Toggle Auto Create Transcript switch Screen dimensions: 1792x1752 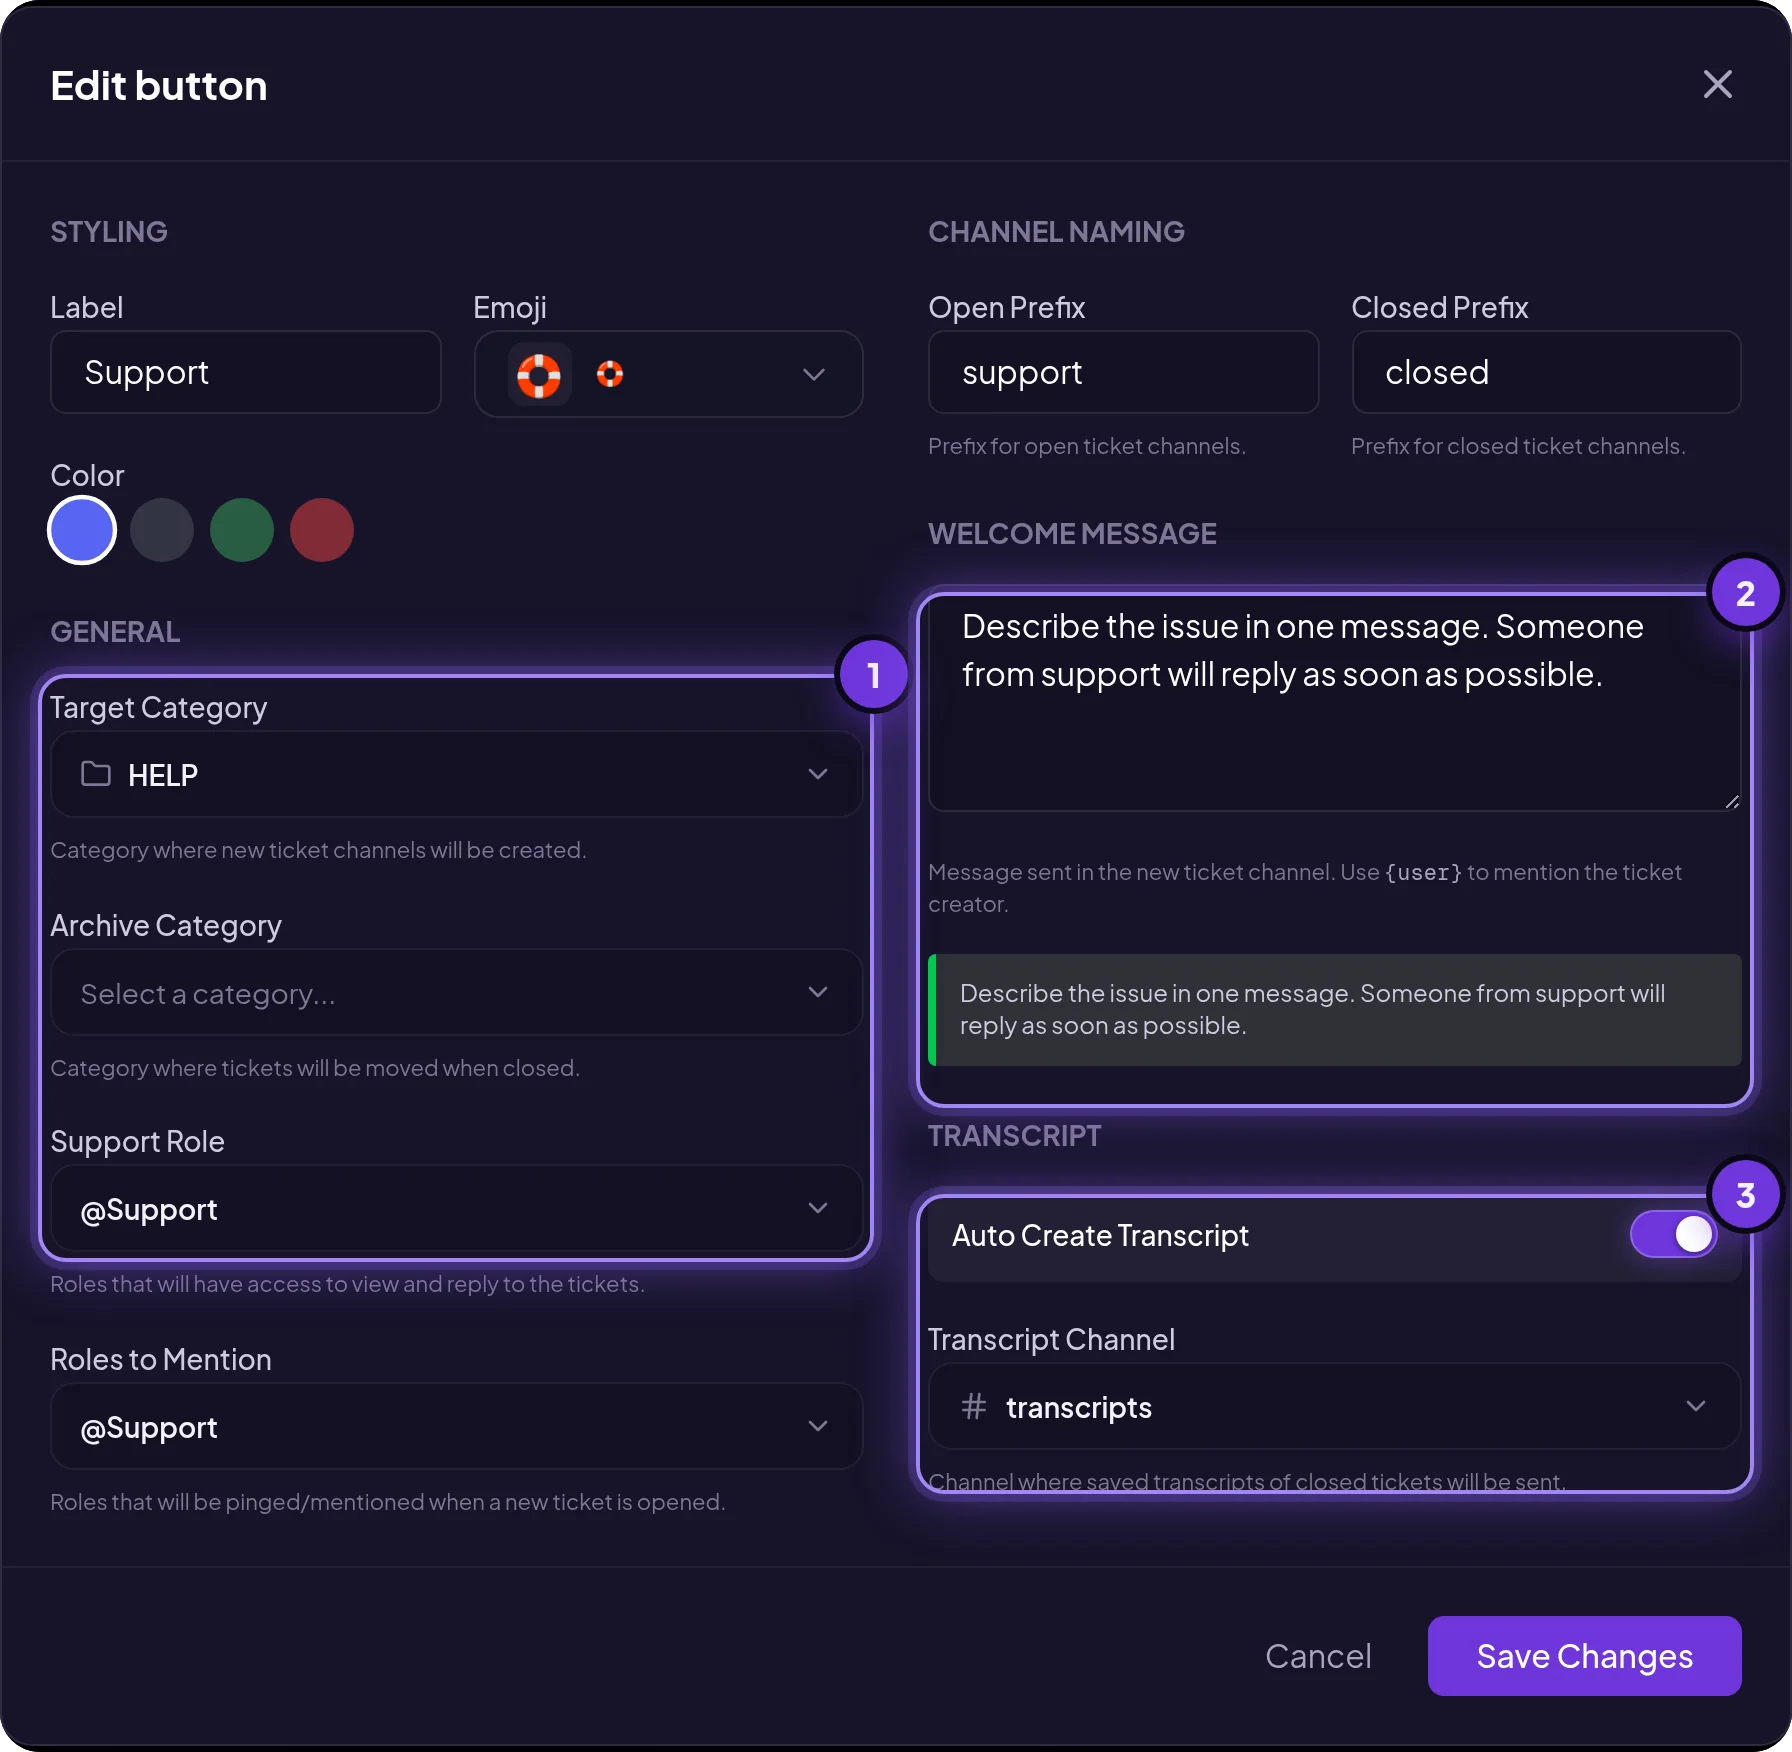tap(1673, 1235)
